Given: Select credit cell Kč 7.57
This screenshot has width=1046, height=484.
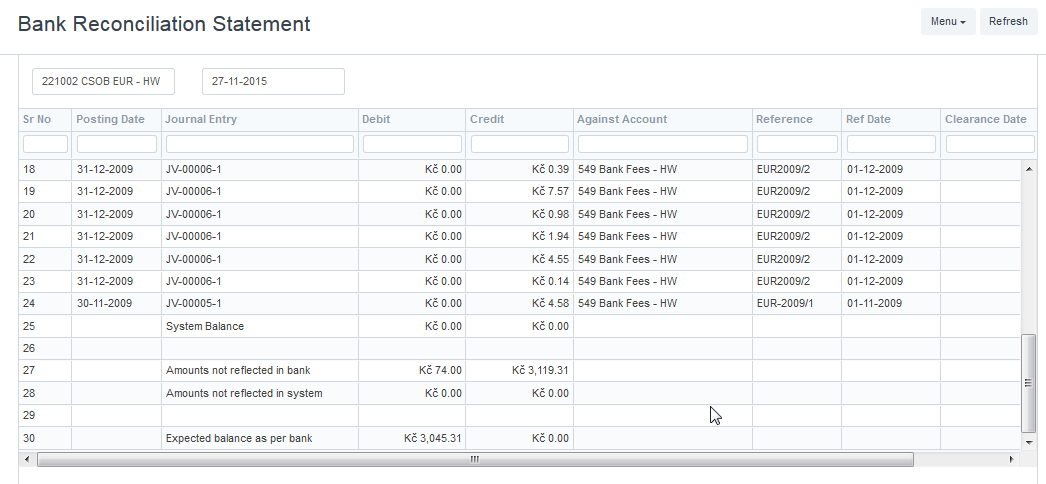Looking at the screenshot, I should (x=519, y=191).
